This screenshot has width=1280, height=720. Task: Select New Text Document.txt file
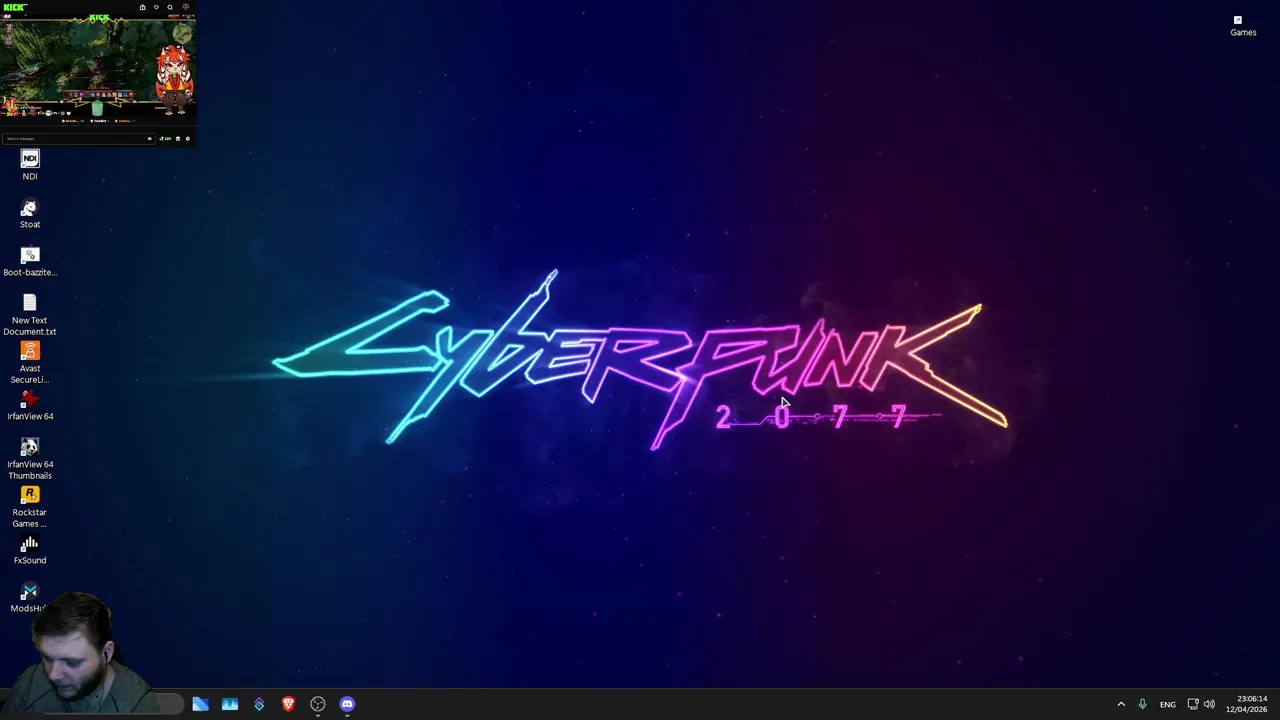point(30,314)
